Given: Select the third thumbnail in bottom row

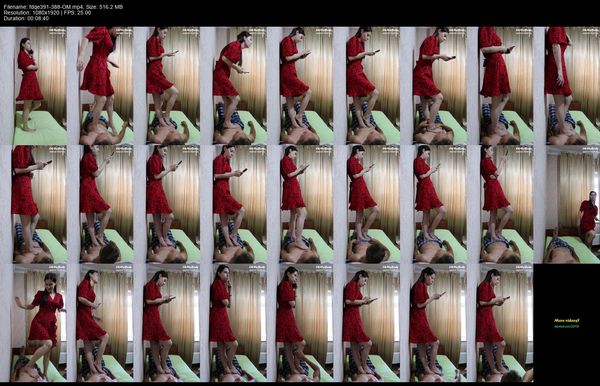Looking at the screenshot, I should 166,322.
